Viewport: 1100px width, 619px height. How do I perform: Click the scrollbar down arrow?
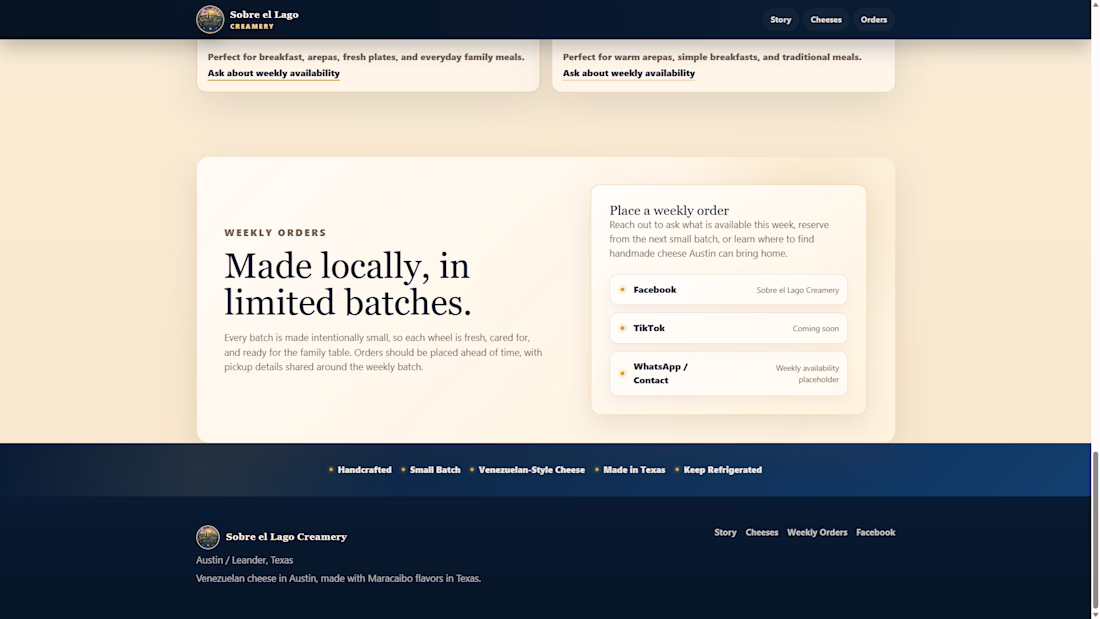point(1095,614)
